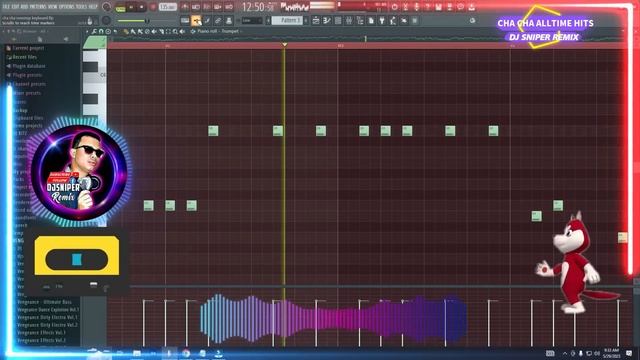Open the Mixer icon
Viewport: 640px width, 360px height.
pyautogui.click(x=349, y=20)
